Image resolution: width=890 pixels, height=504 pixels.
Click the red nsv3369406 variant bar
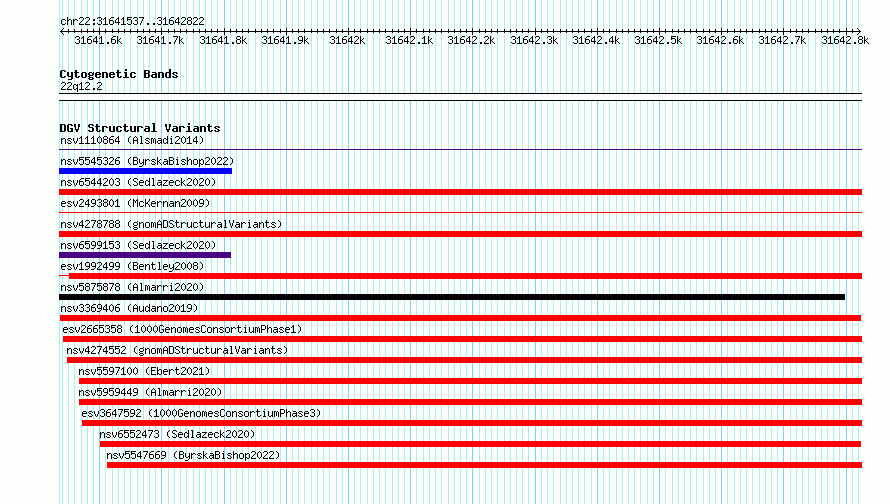tap(460, 318)
